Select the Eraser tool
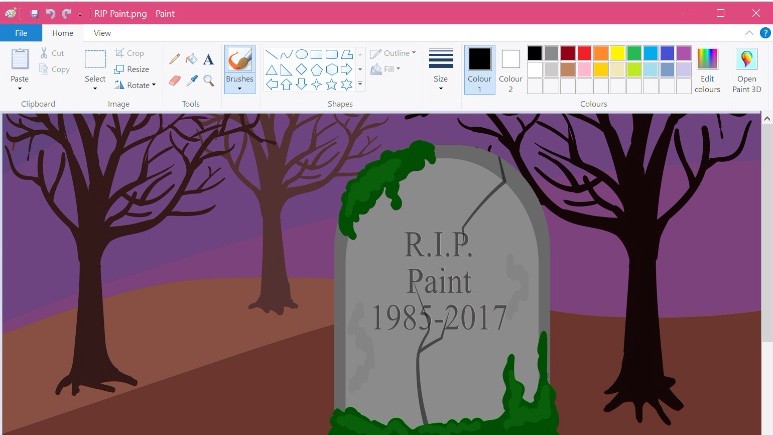This screenshot has width=773, height=435. click(x=175, y=80)
